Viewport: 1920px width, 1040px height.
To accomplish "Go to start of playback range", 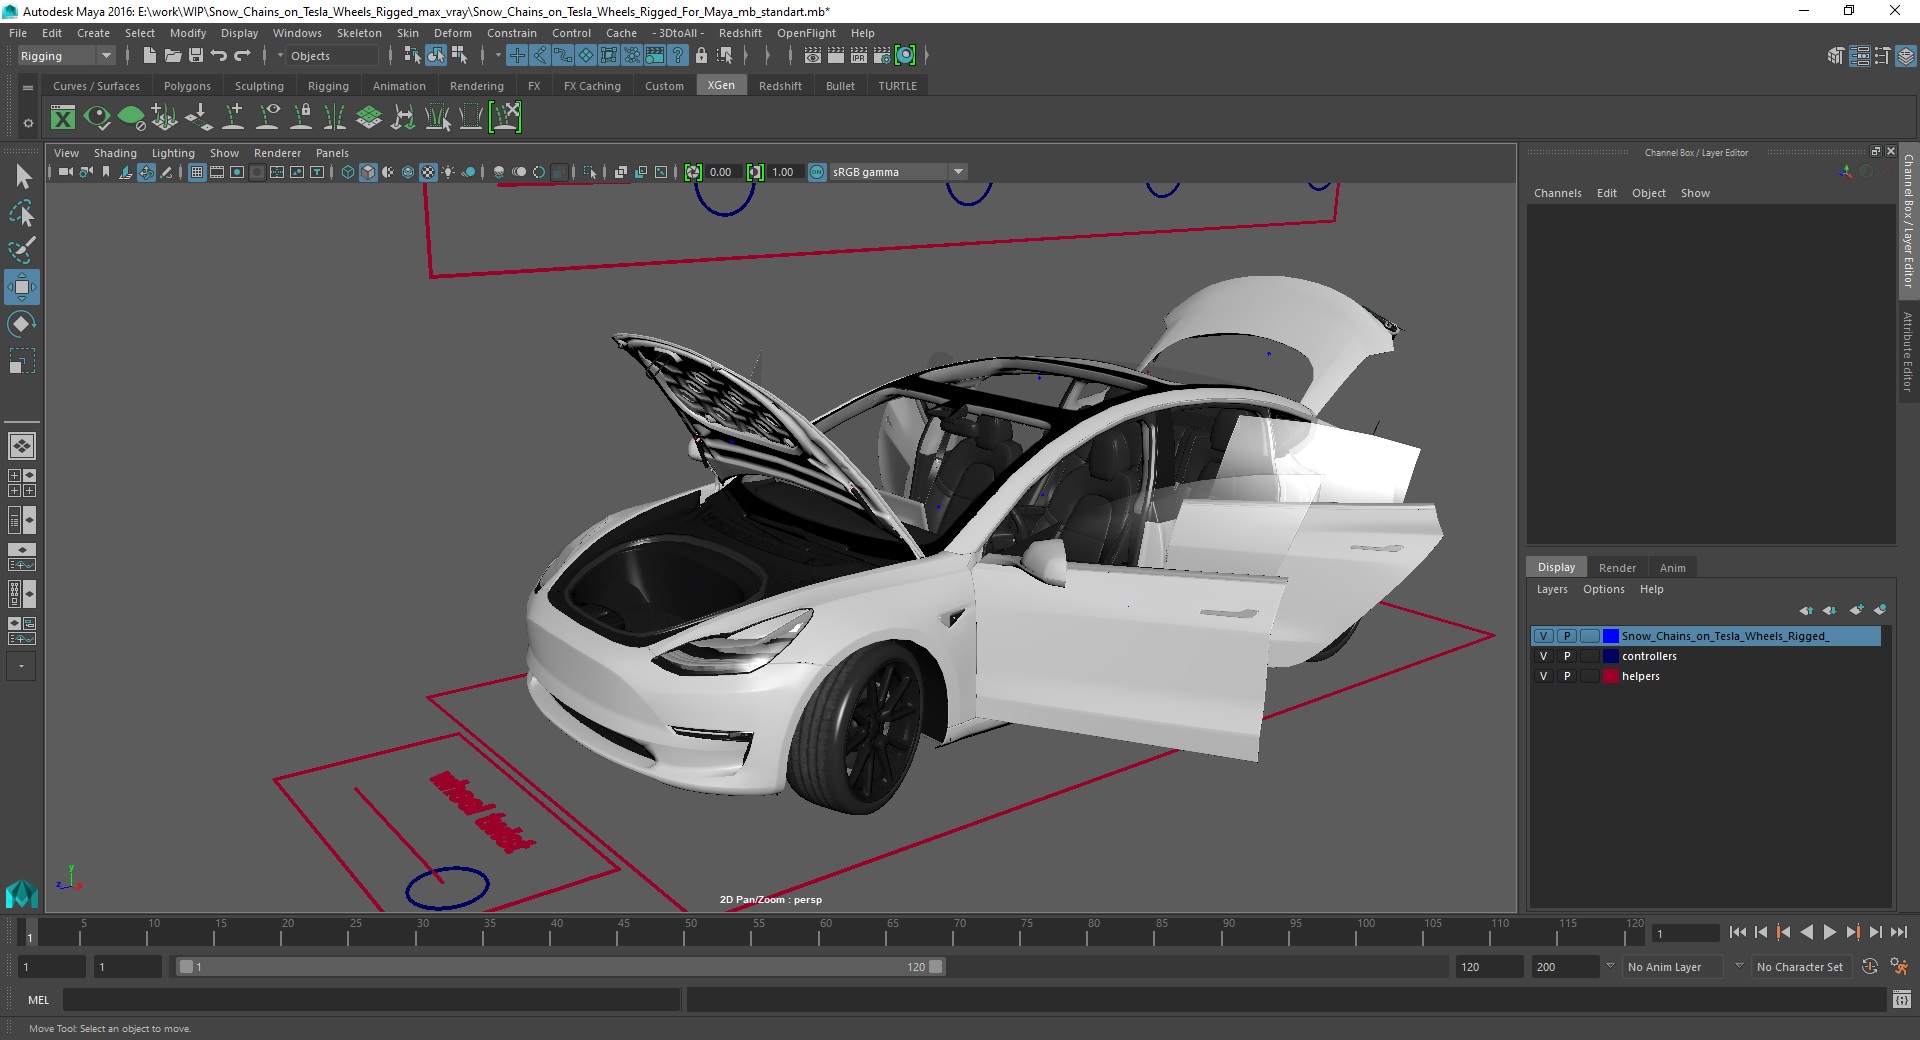I will click(x=1737, y=932).
